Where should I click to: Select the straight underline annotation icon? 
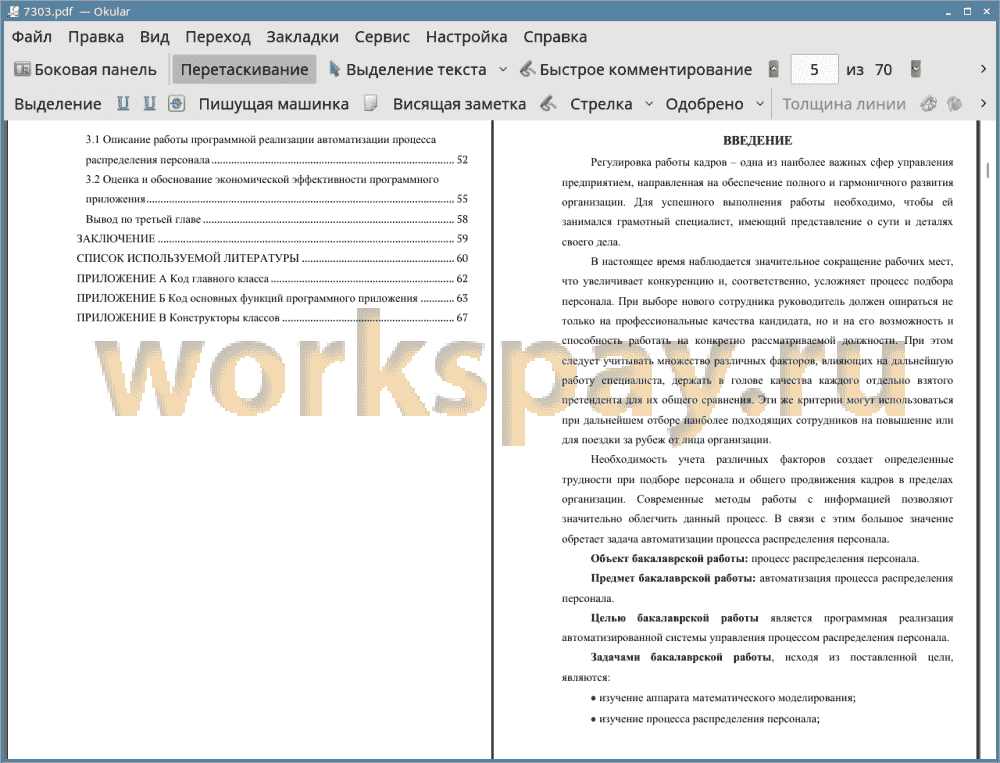pos(123,103)
